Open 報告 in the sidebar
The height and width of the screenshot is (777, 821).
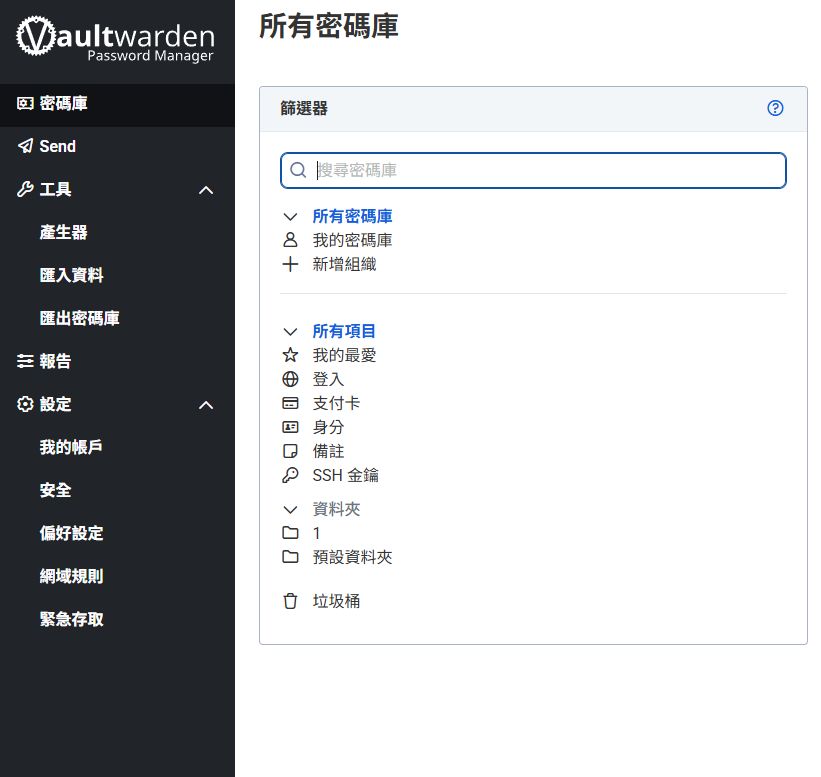[x=56, y=361]
